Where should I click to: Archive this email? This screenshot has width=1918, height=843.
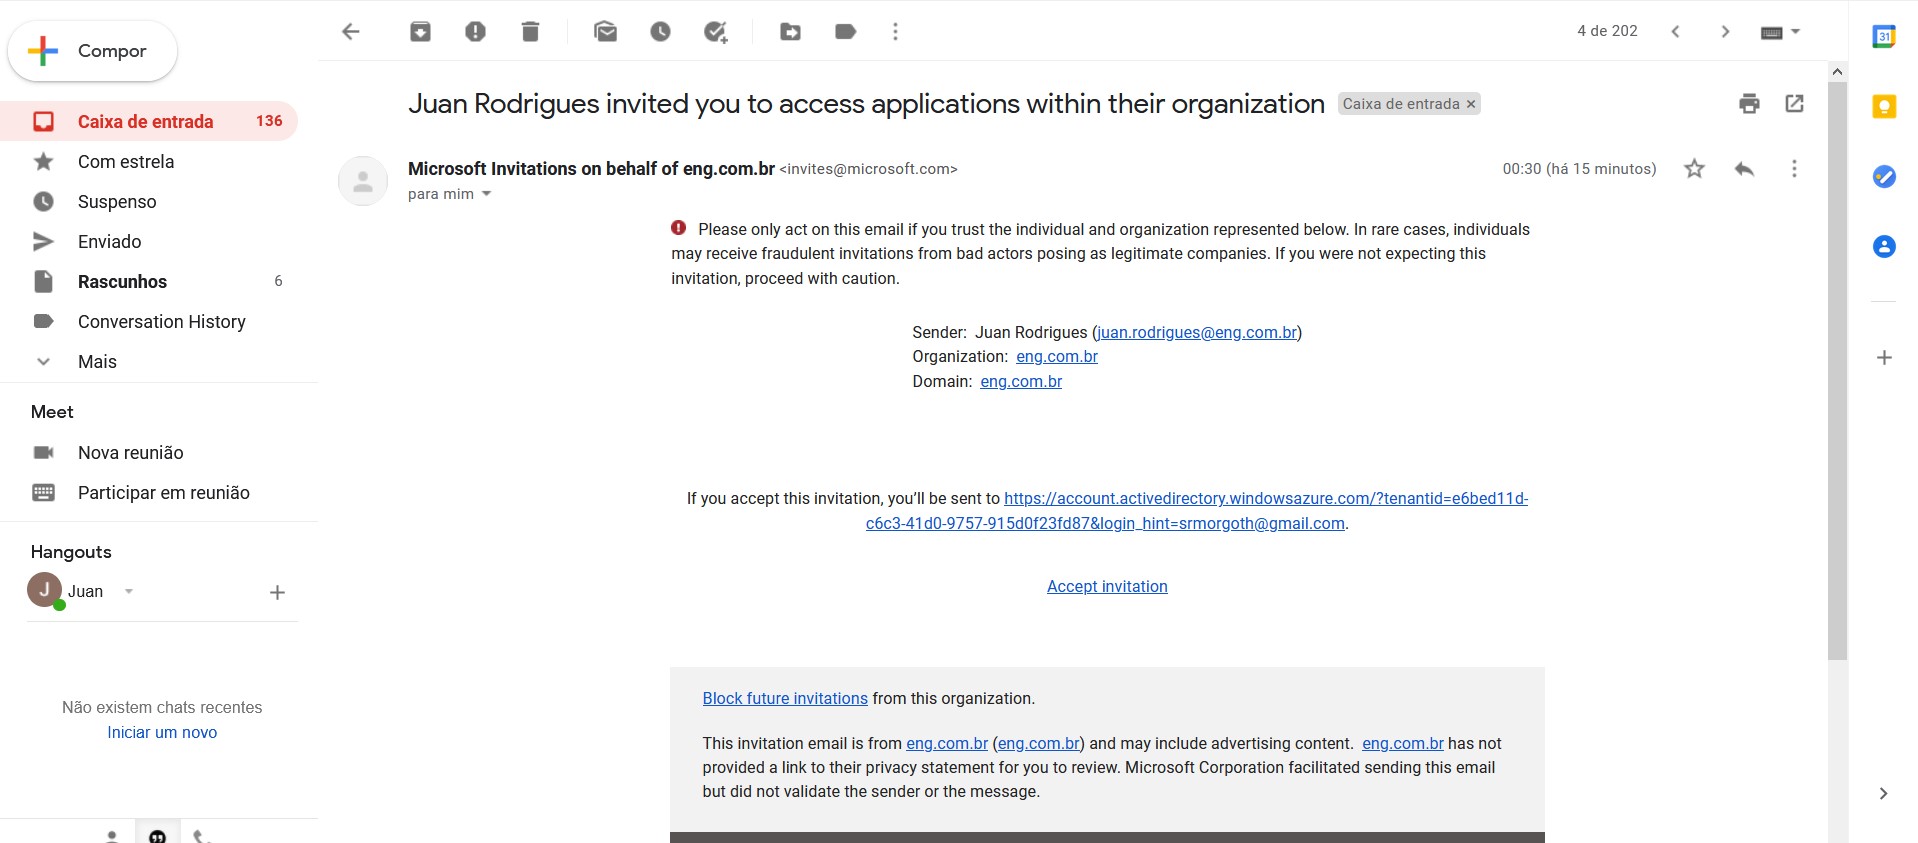pyautogui.click(x=421, y=32)
